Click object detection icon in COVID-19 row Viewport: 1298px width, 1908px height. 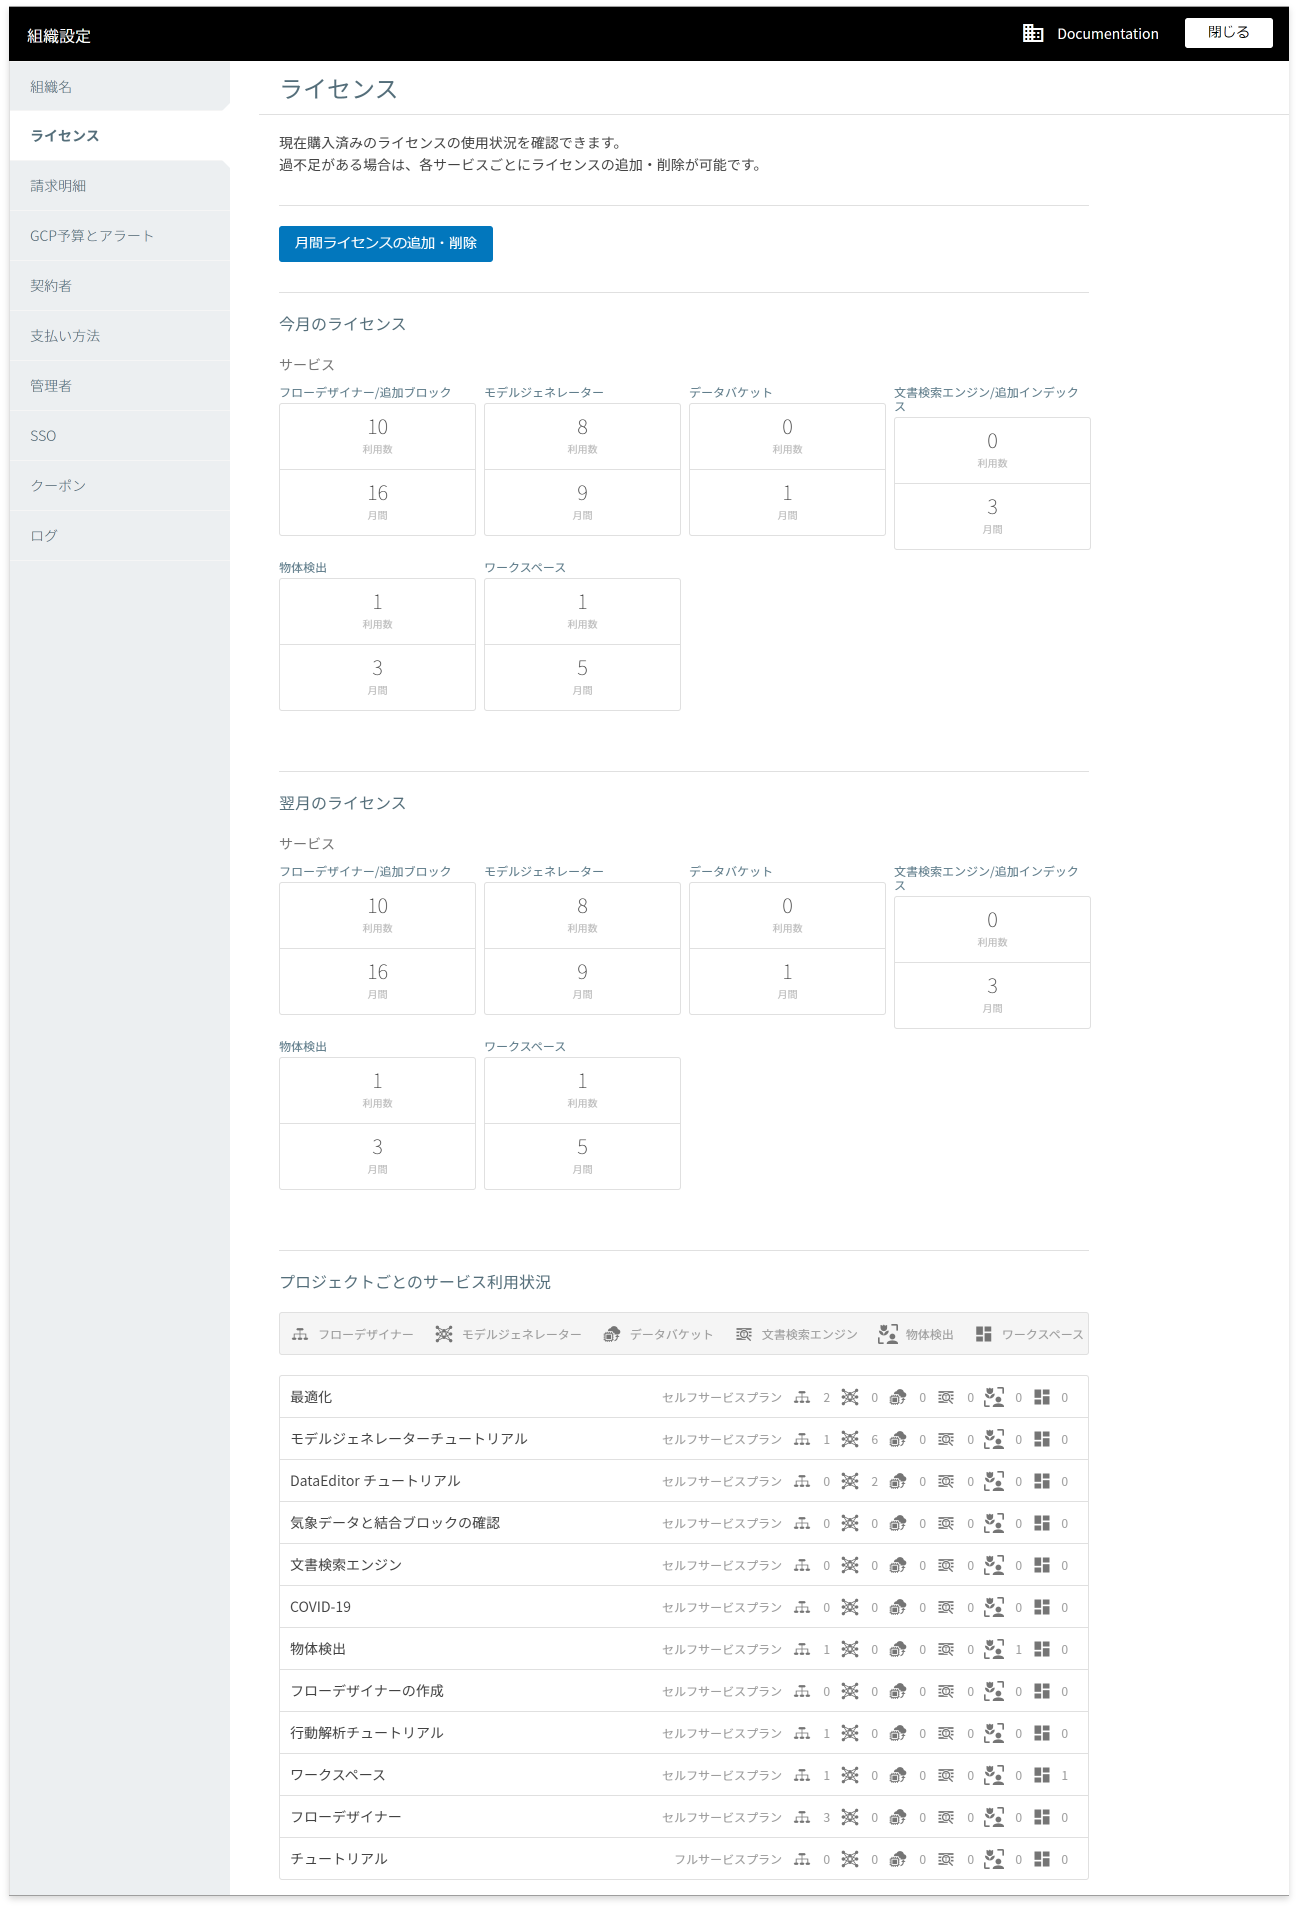tap(994, 1607)
